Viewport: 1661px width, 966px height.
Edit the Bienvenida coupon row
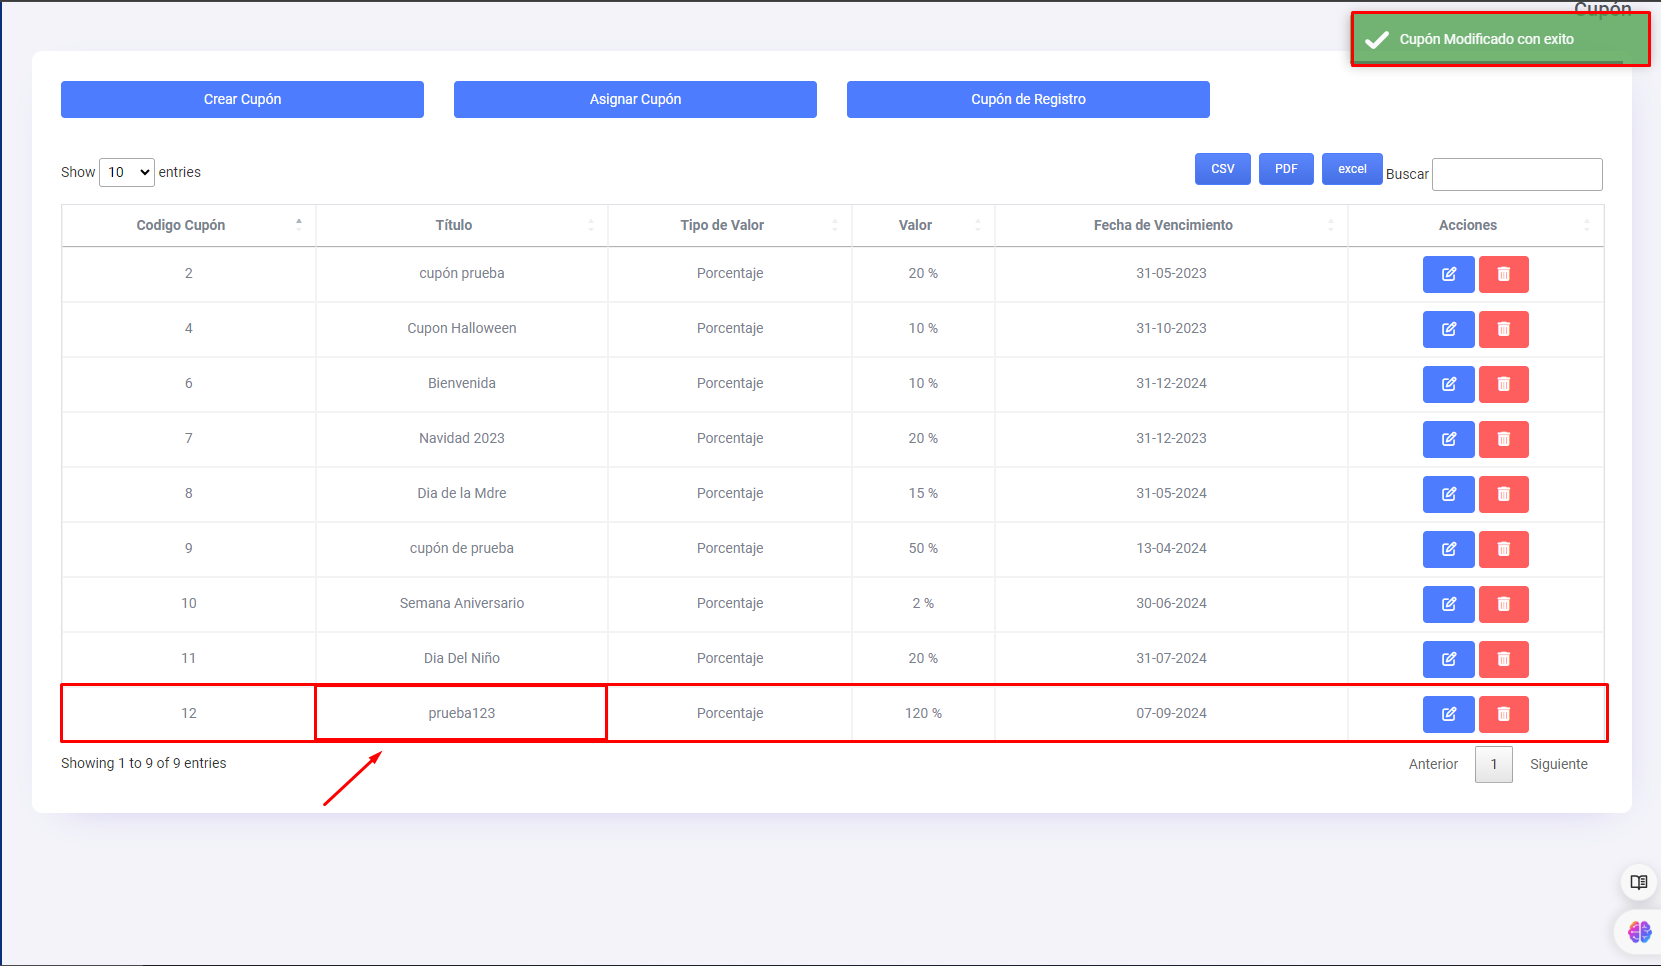1448,384
